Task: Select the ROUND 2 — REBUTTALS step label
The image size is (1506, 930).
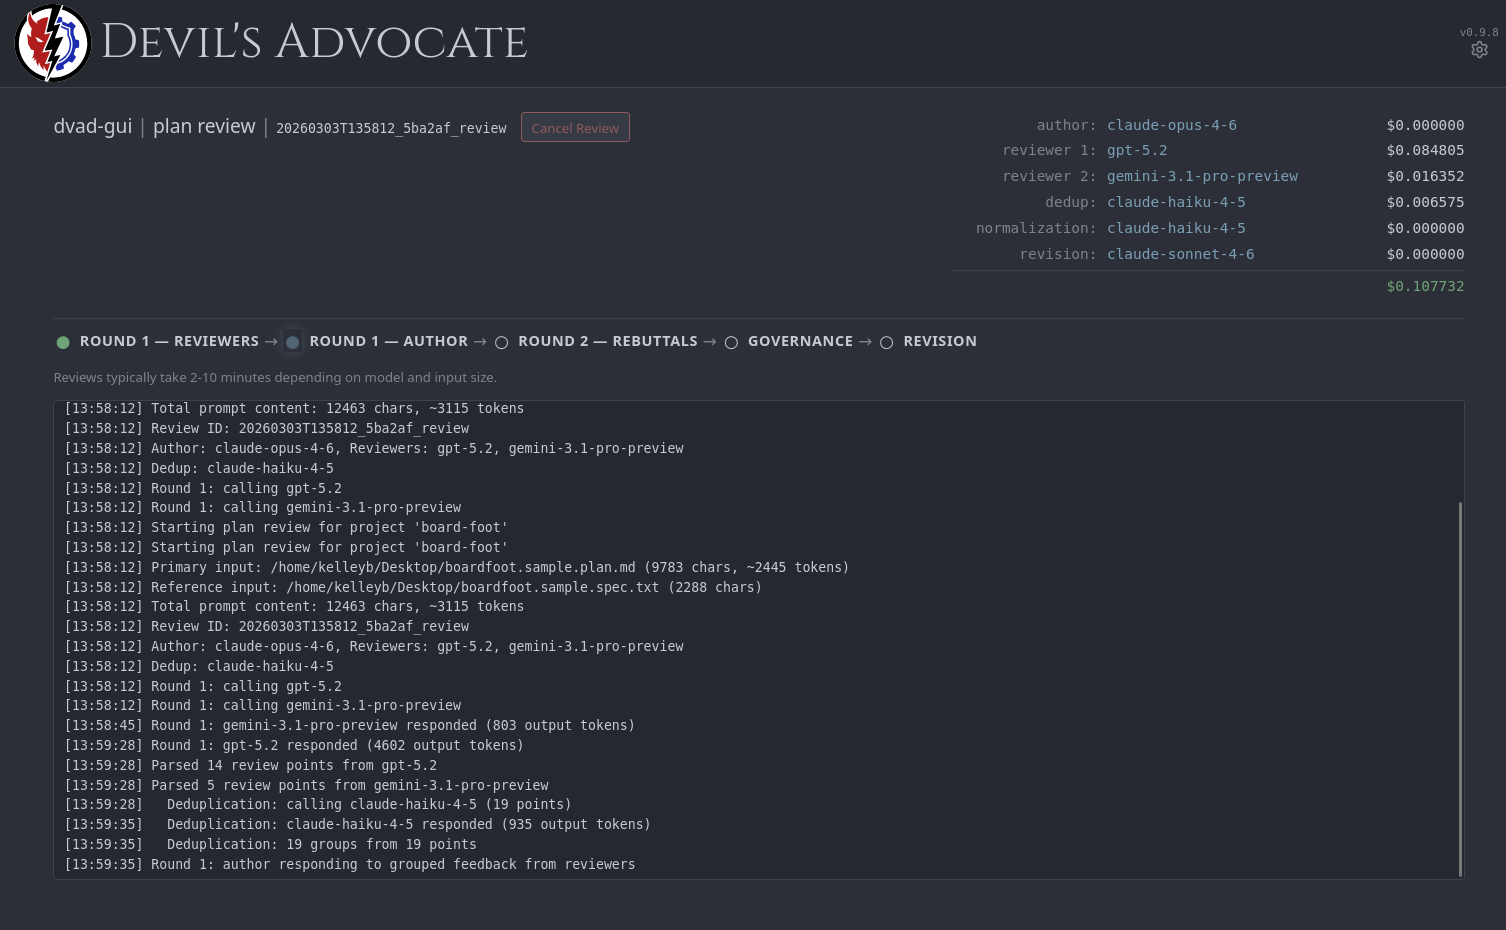Action: tap(608, 341)
